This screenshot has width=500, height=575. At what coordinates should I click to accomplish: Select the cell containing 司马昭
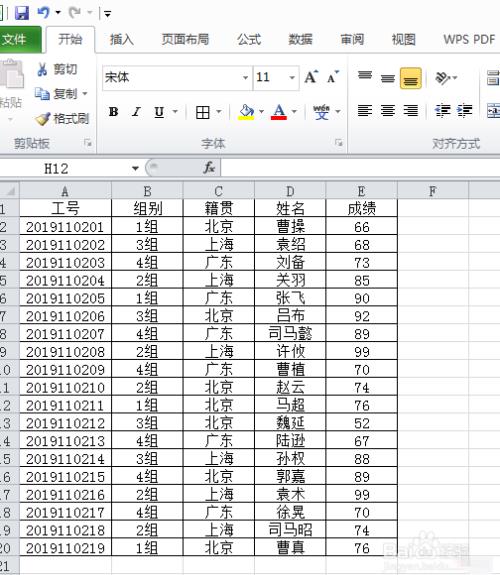[x=290, y=530]
